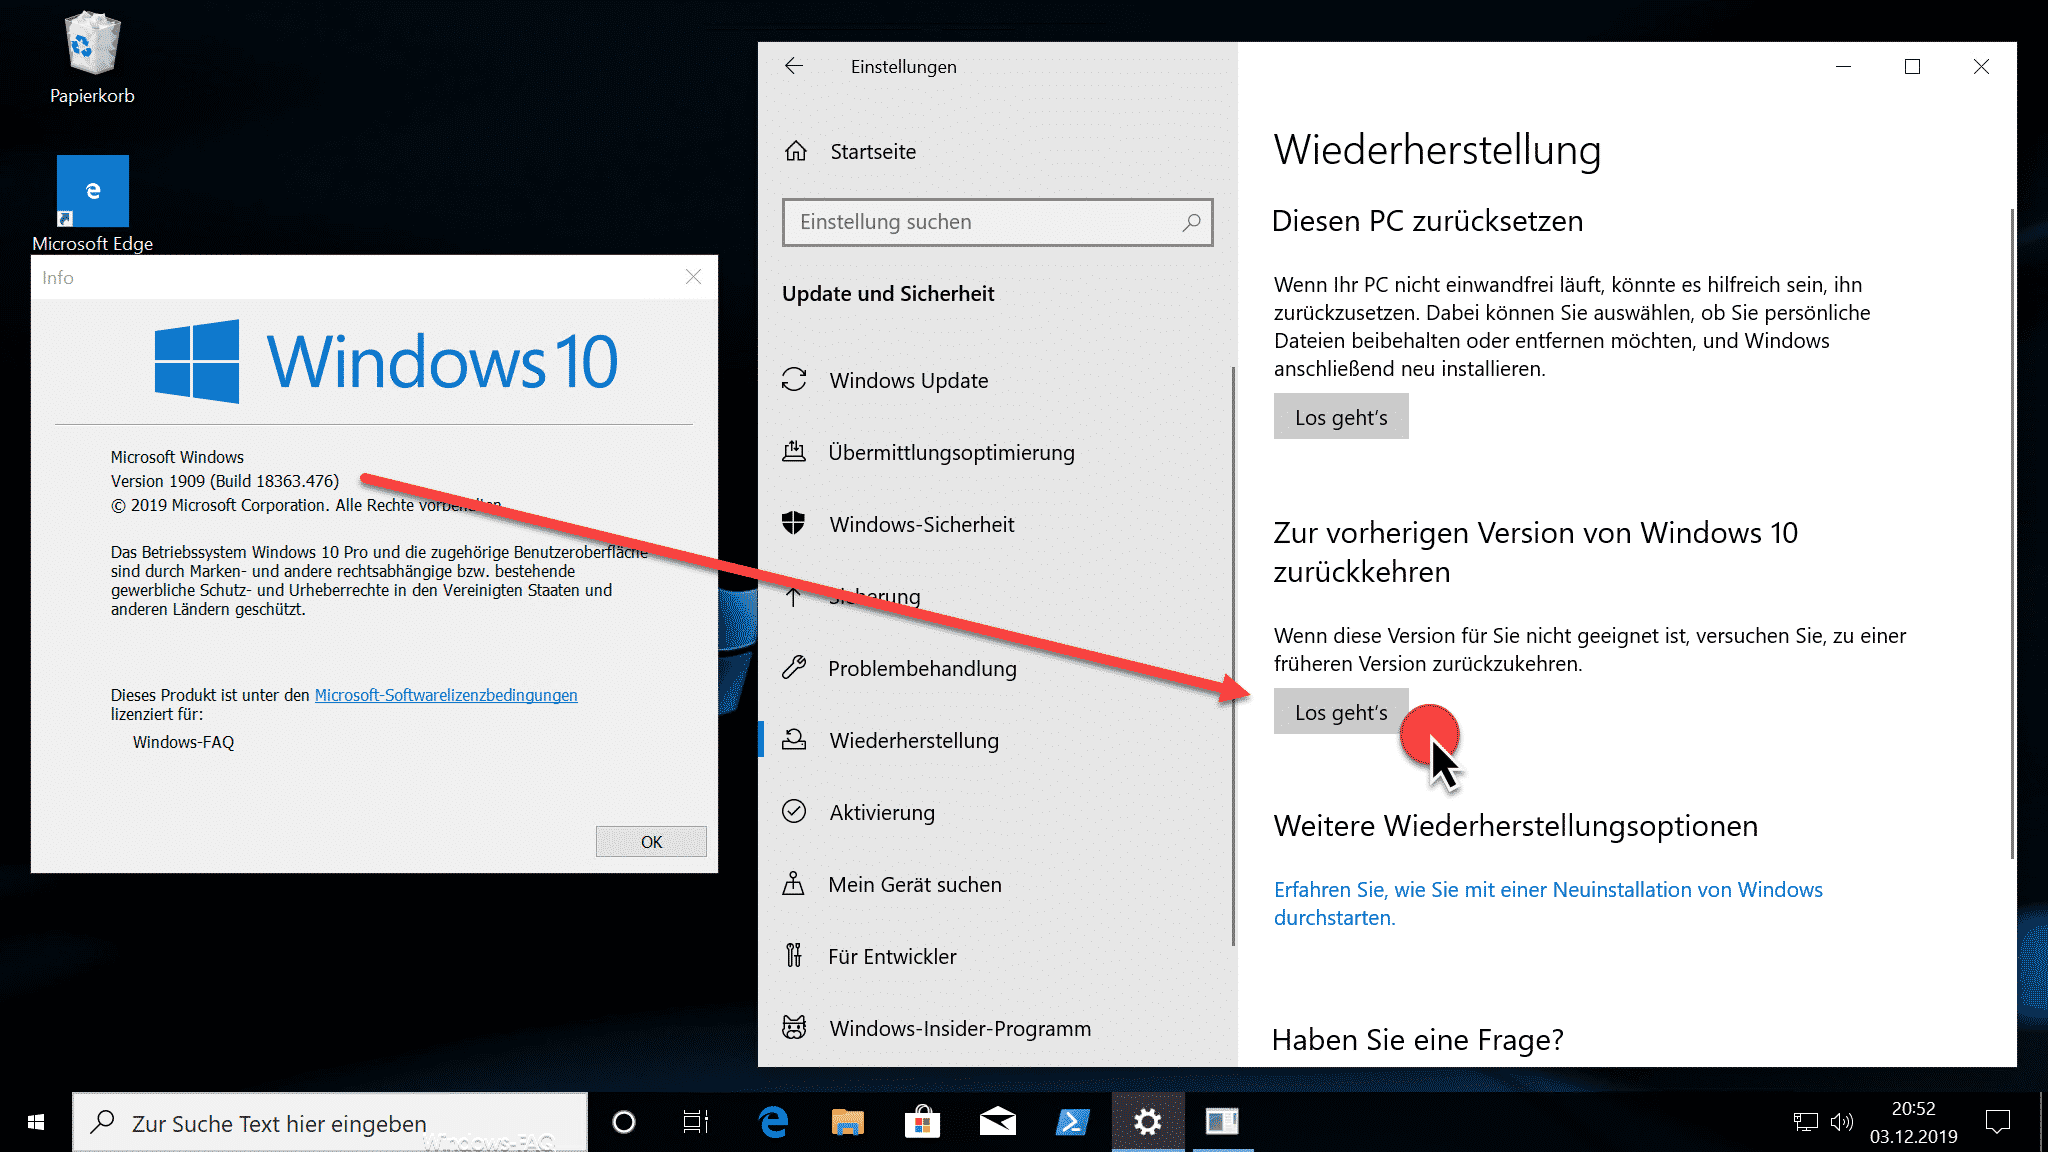Click Los geht's under Zur vorherigen Version zurückkehren
Screen dimensions: 2048x1152
(x=1341, y=712)
